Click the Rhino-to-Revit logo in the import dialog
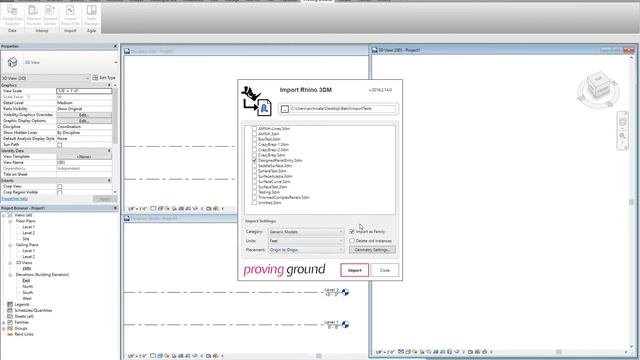 [x=256, y=101]
